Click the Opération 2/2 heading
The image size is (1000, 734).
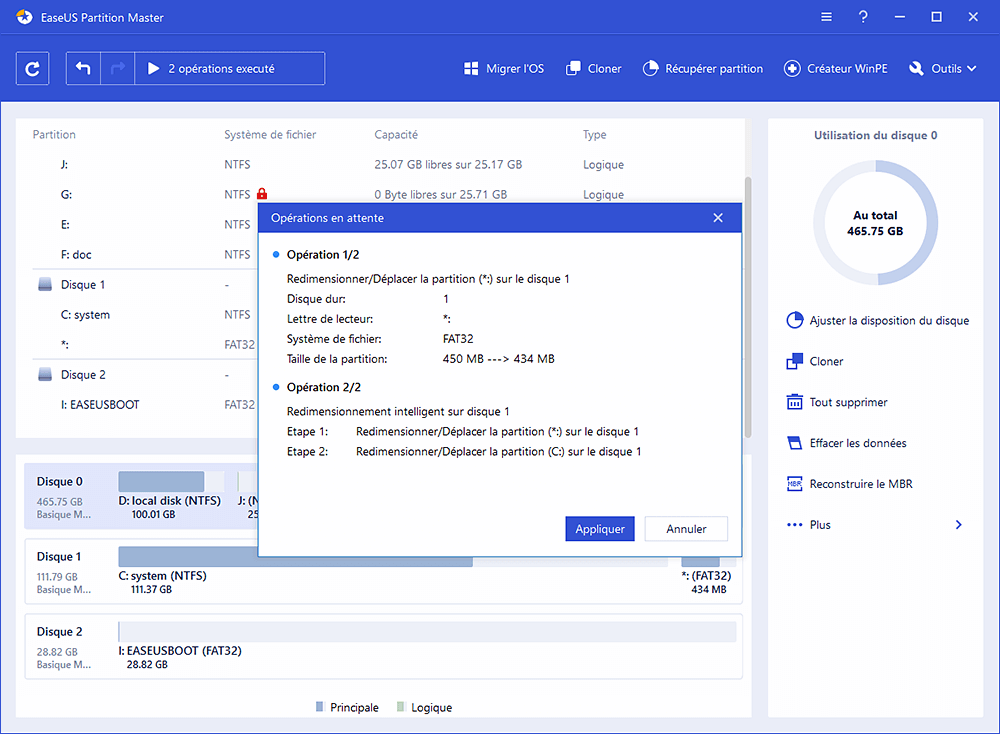click(x=323, y=387)
